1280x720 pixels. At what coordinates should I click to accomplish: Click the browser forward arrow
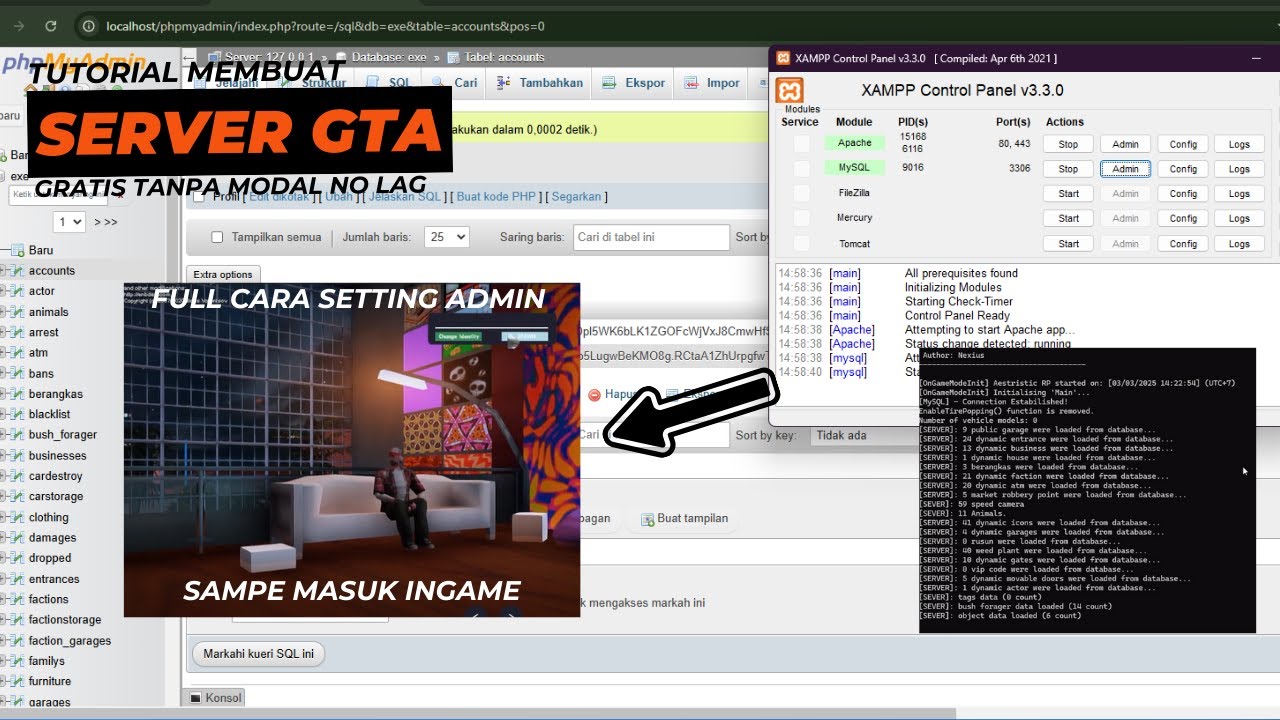click(x=18, y=26)
